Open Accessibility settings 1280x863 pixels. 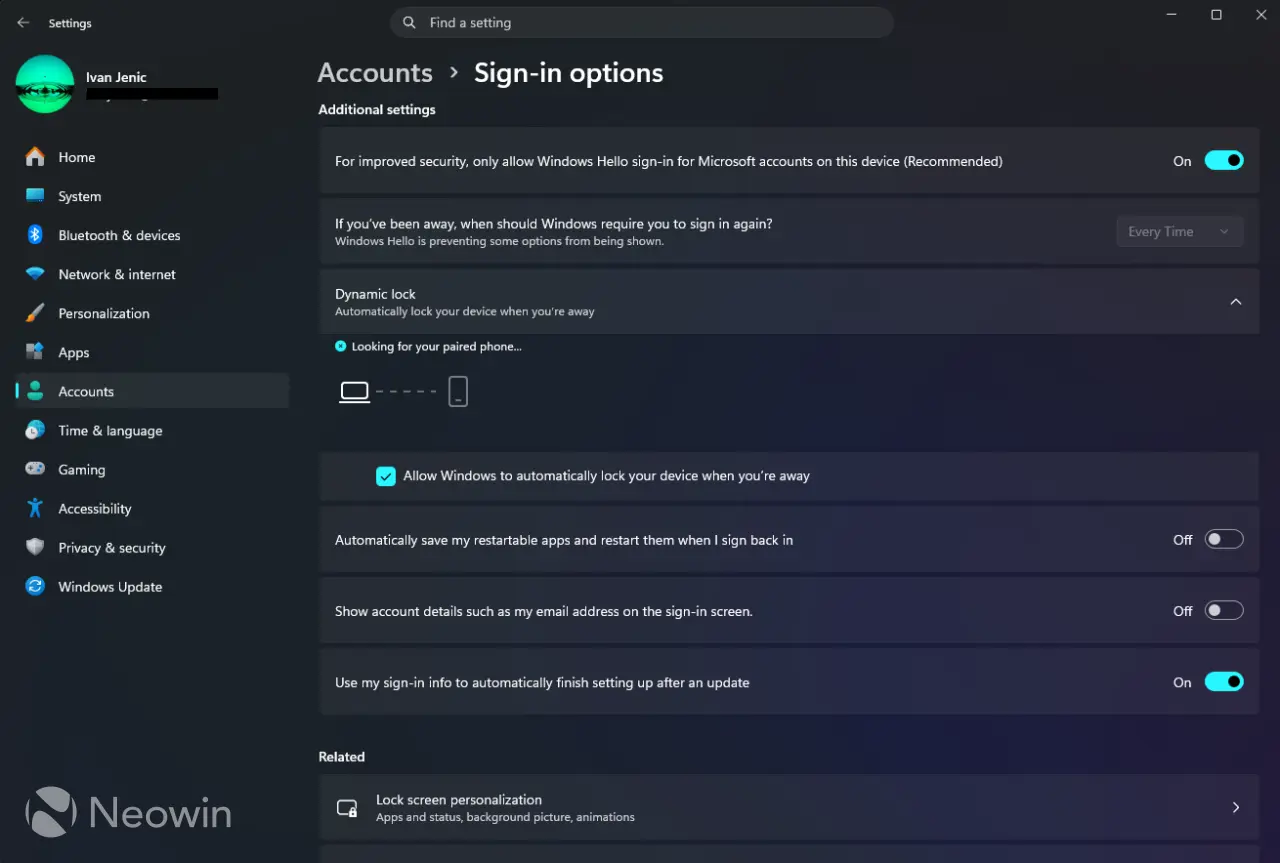click(x=152, y=508)
